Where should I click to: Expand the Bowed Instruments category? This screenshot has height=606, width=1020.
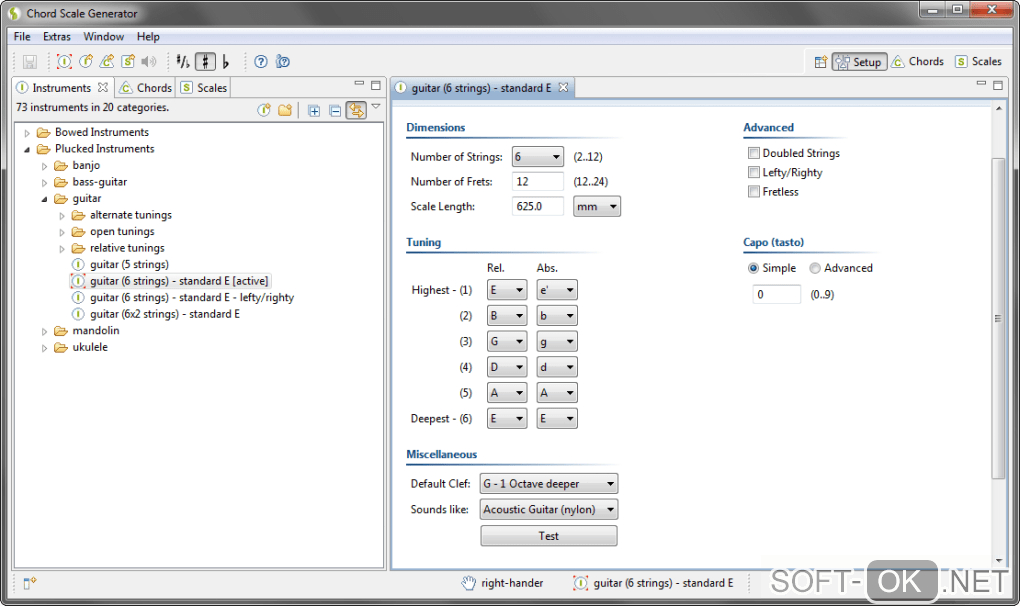click(27, 133)
